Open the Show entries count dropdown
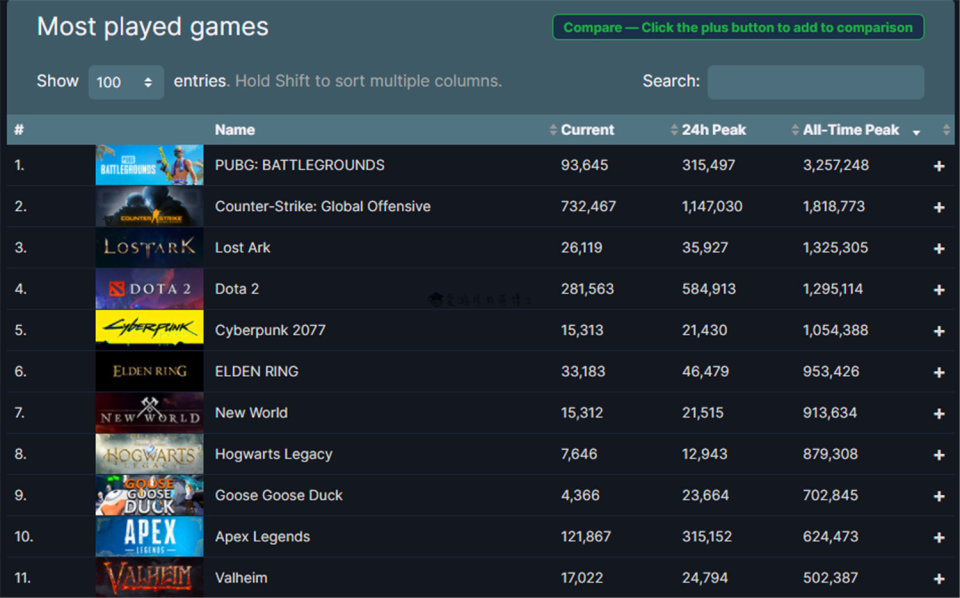 click(x=126, y=82)
